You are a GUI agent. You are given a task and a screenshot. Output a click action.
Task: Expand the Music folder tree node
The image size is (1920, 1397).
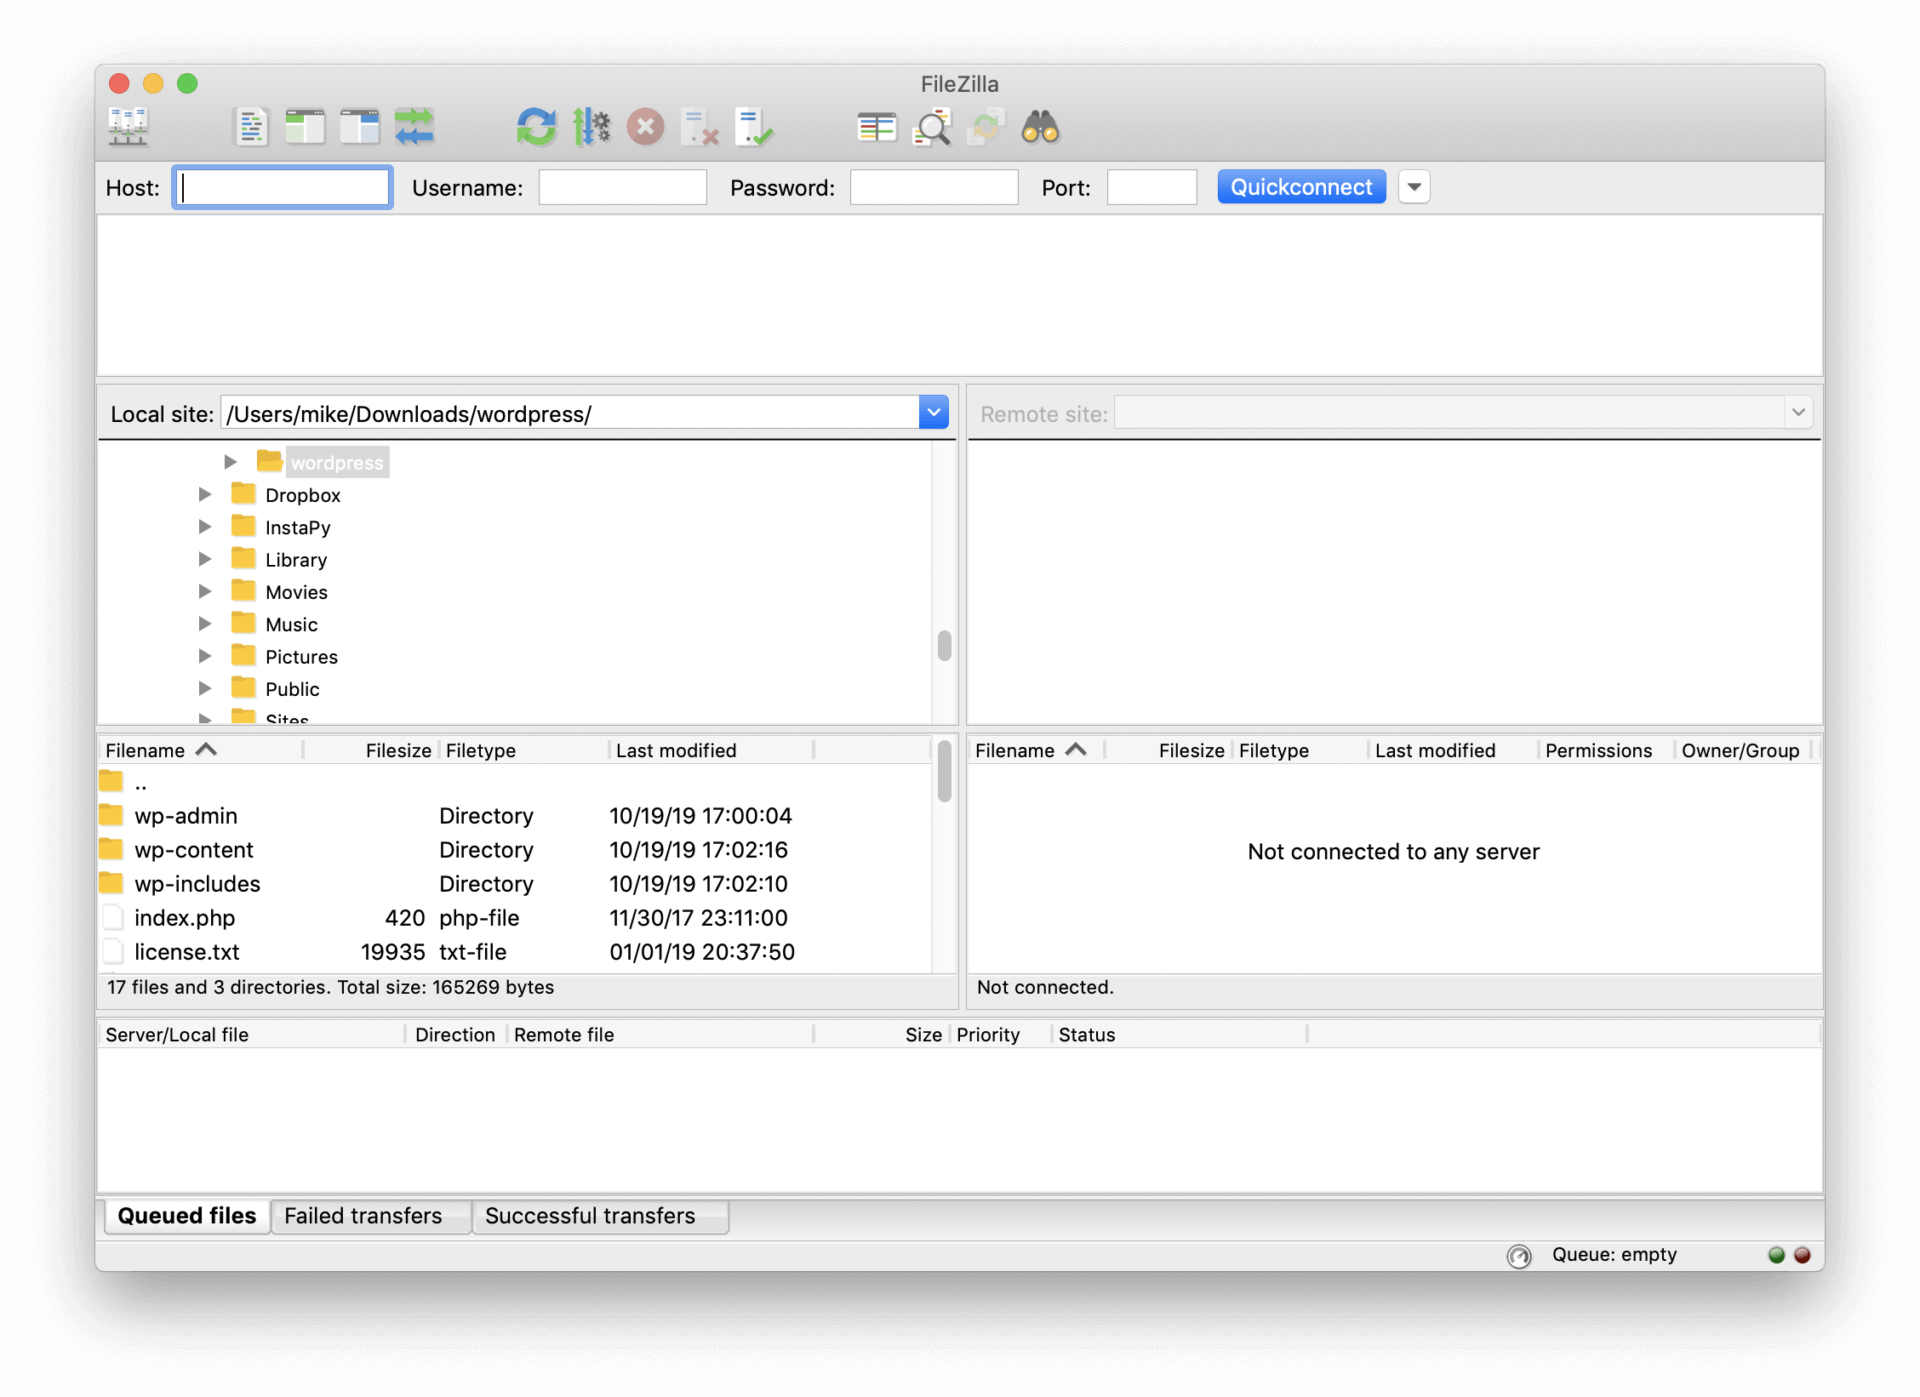pyautogui.click(x=204, y=623)
